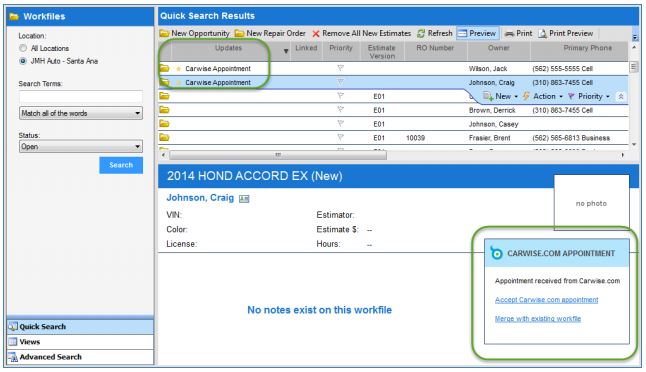Image resolution: width=646 pixels, height=372 pixels.
Task: Click the results vertical scrollbar down arrow
Action: (x=634, y=145)
